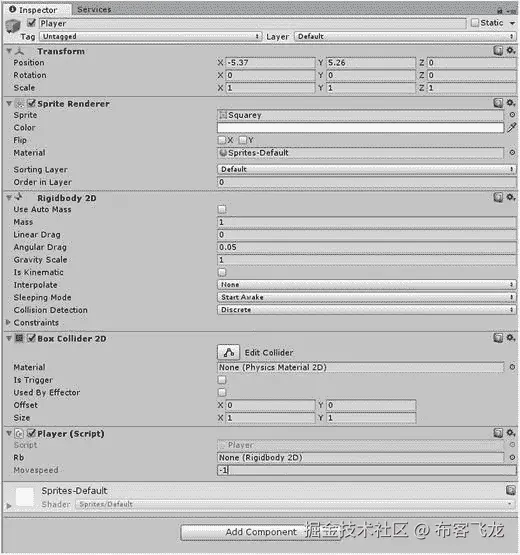Pick color with the eyedropper icon
Screen dimensions: 520x555
(512, 127)
